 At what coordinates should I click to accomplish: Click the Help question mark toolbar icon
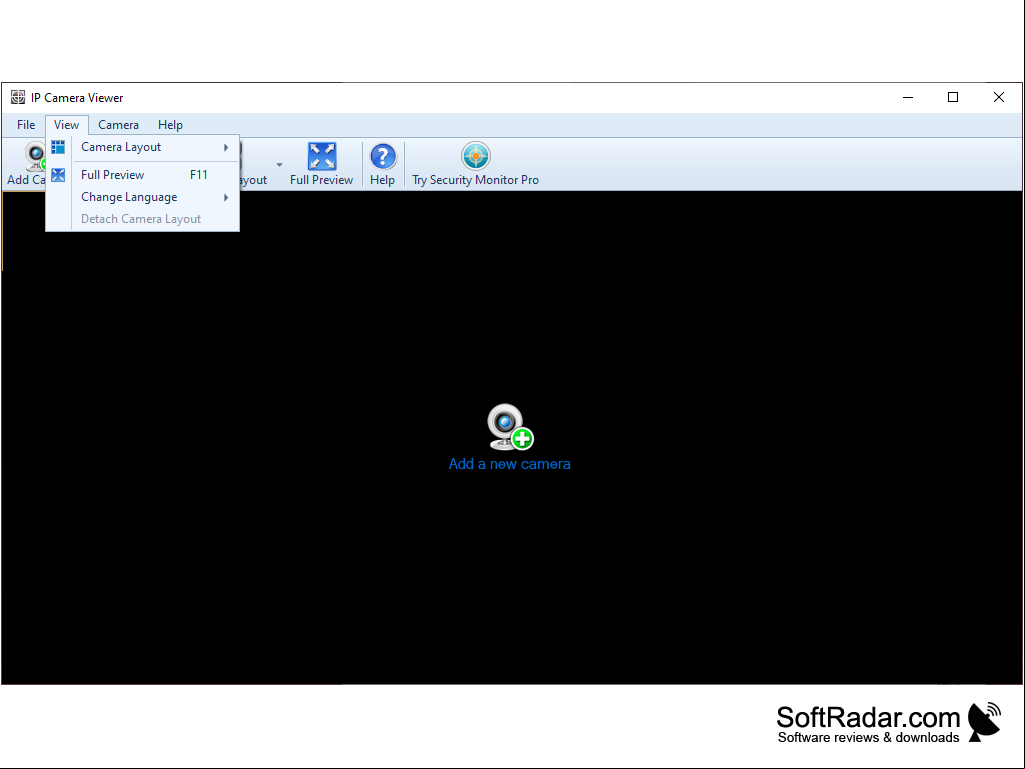coord(383,156)
